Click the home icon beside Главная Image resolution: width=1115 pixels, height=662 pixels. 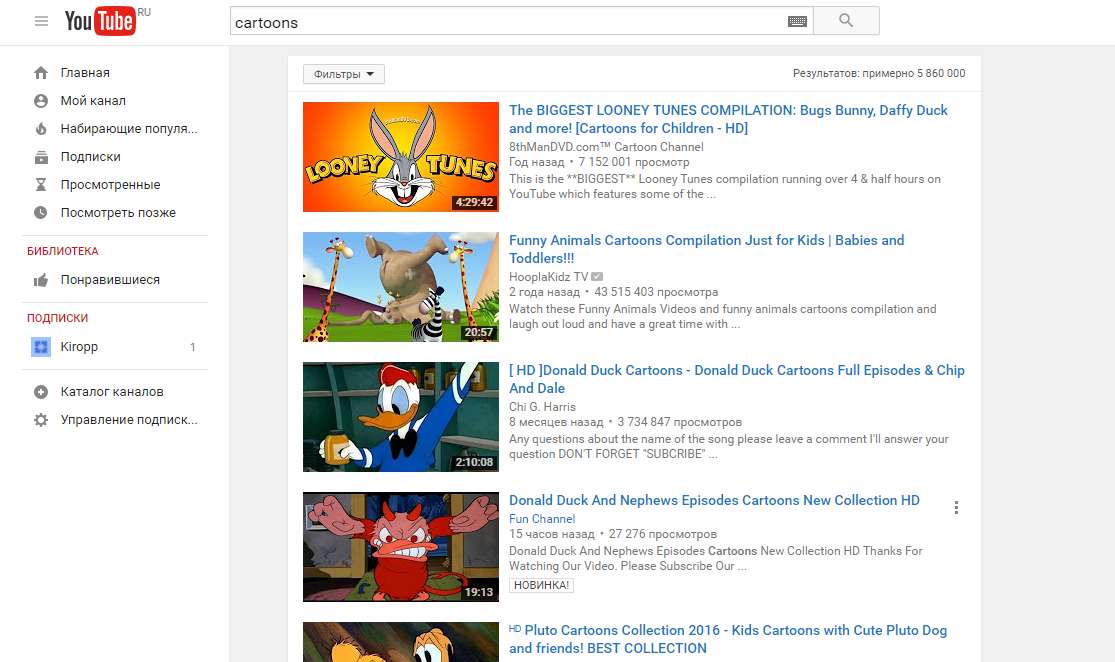[x=41, y=73]
